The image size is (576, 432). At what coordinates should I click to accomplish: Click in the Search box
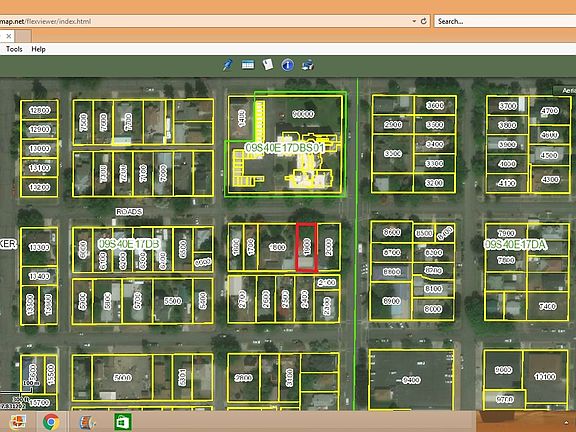505,21
